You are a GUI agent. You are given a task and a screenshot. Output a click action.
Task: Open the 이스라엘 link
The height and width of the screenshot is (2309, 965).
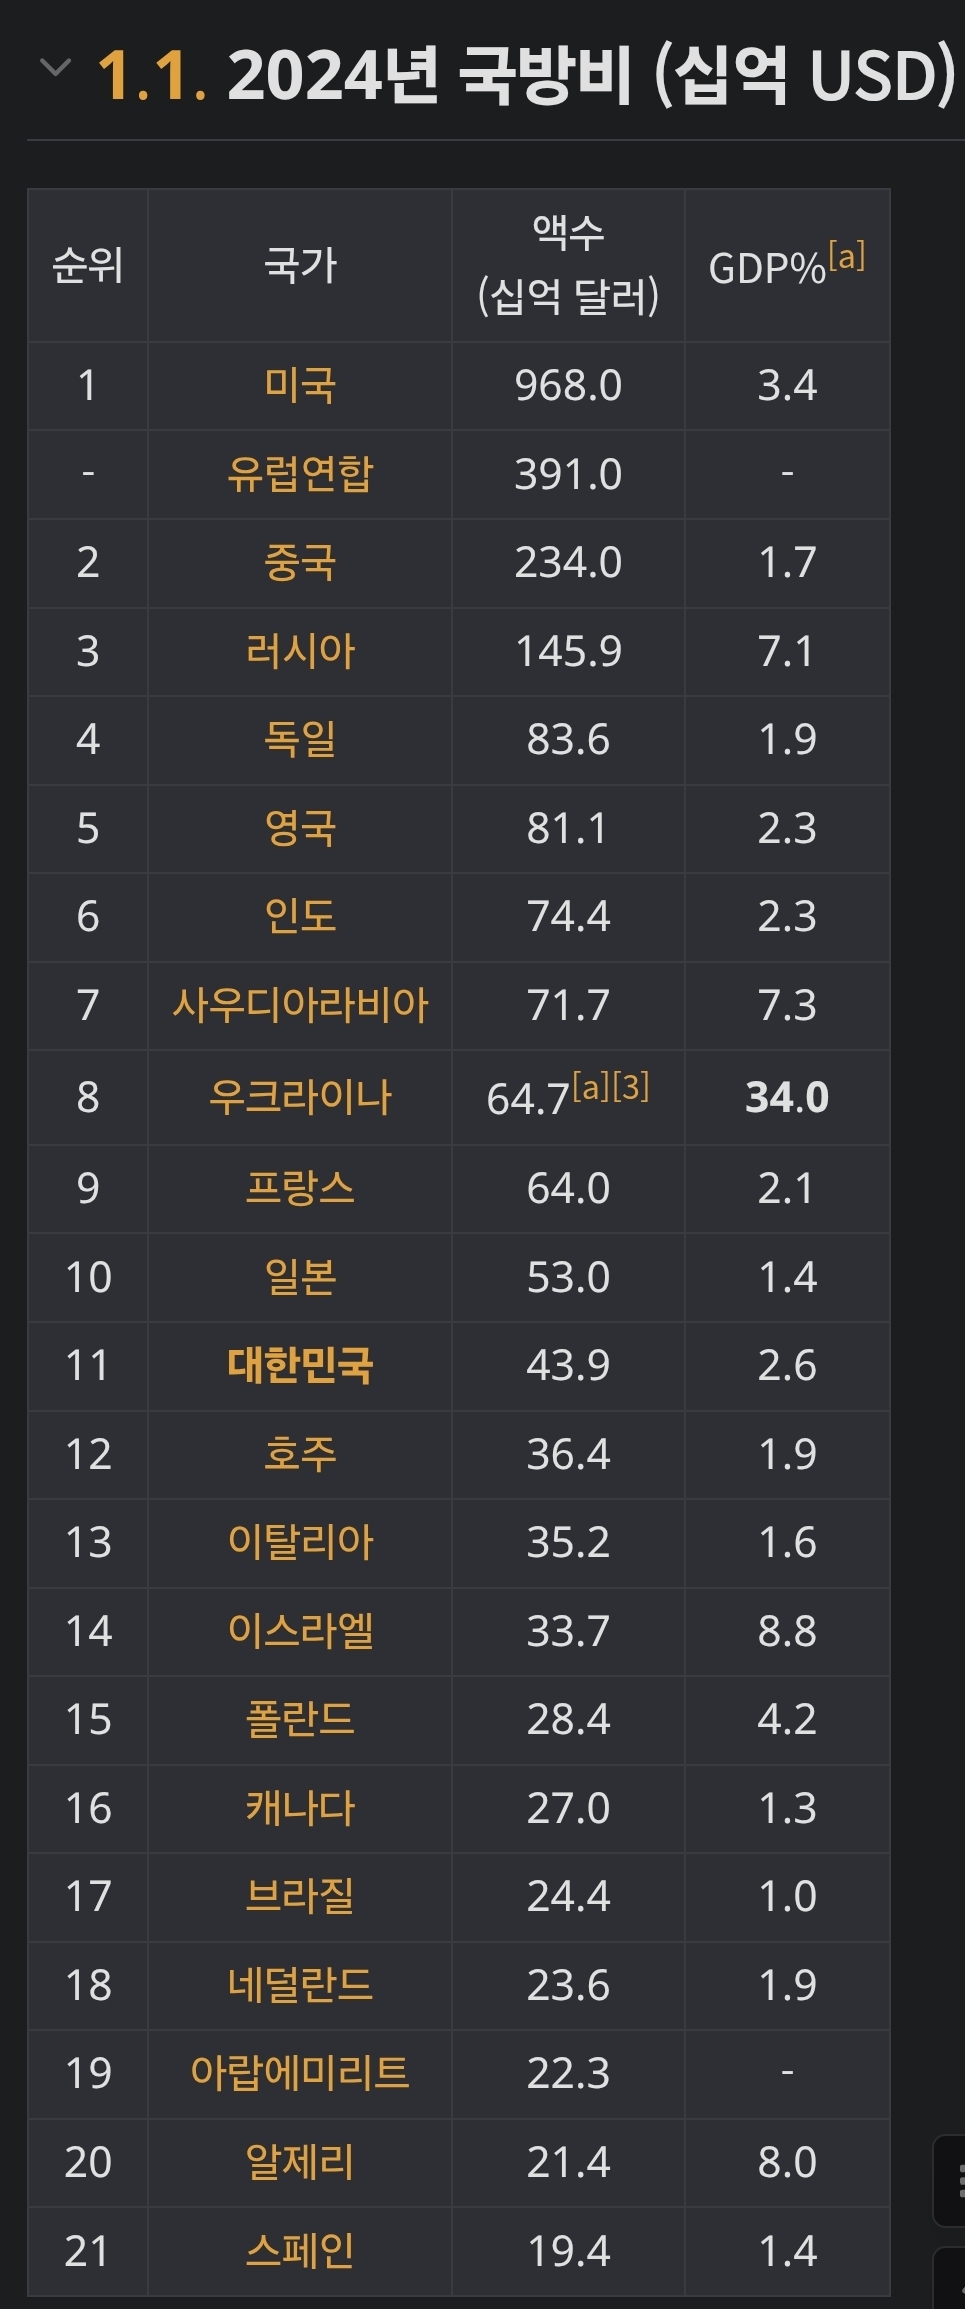click(300, 1631)
